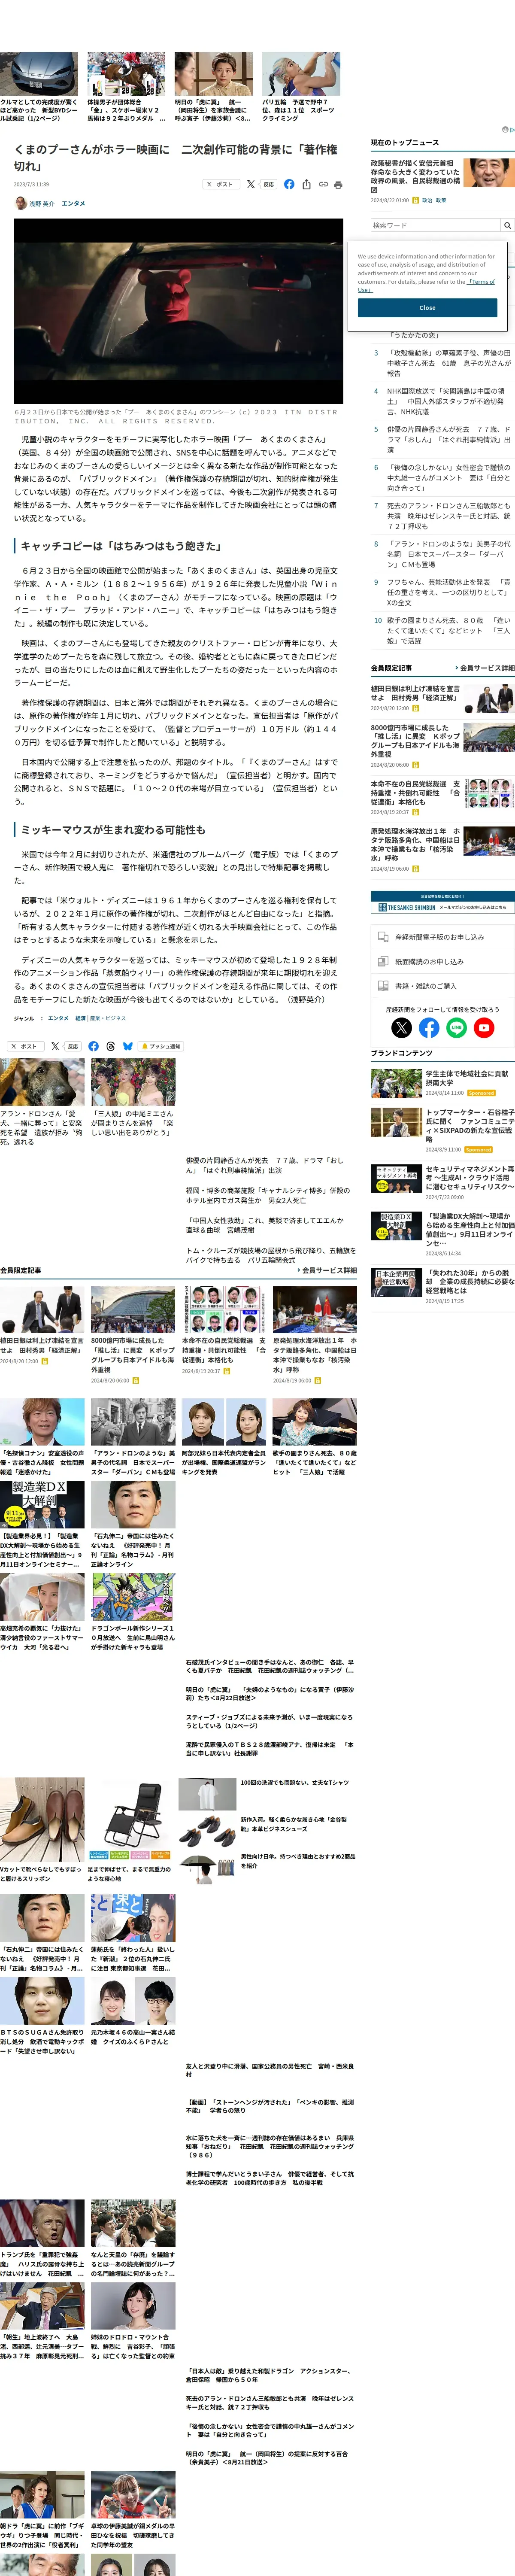Open 製造業DX大解剖 sidebar brand article
Screen dimensions: 515x2576
(470, 1229)
